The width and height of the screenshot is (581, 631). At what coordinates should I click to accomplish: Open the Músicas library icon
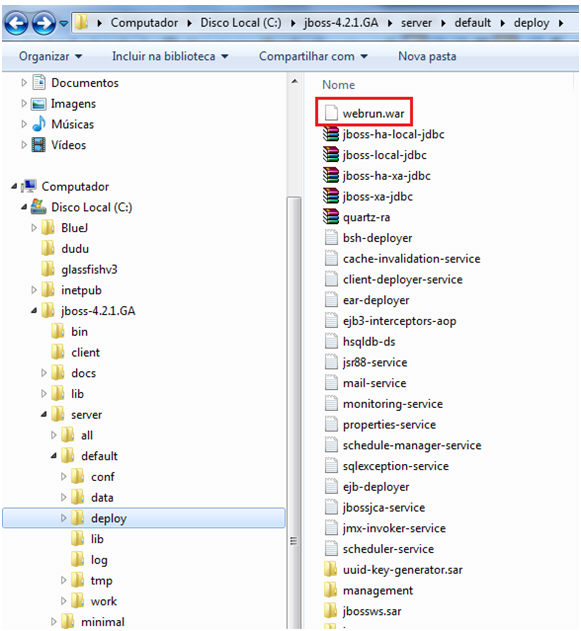pos(39,124)
